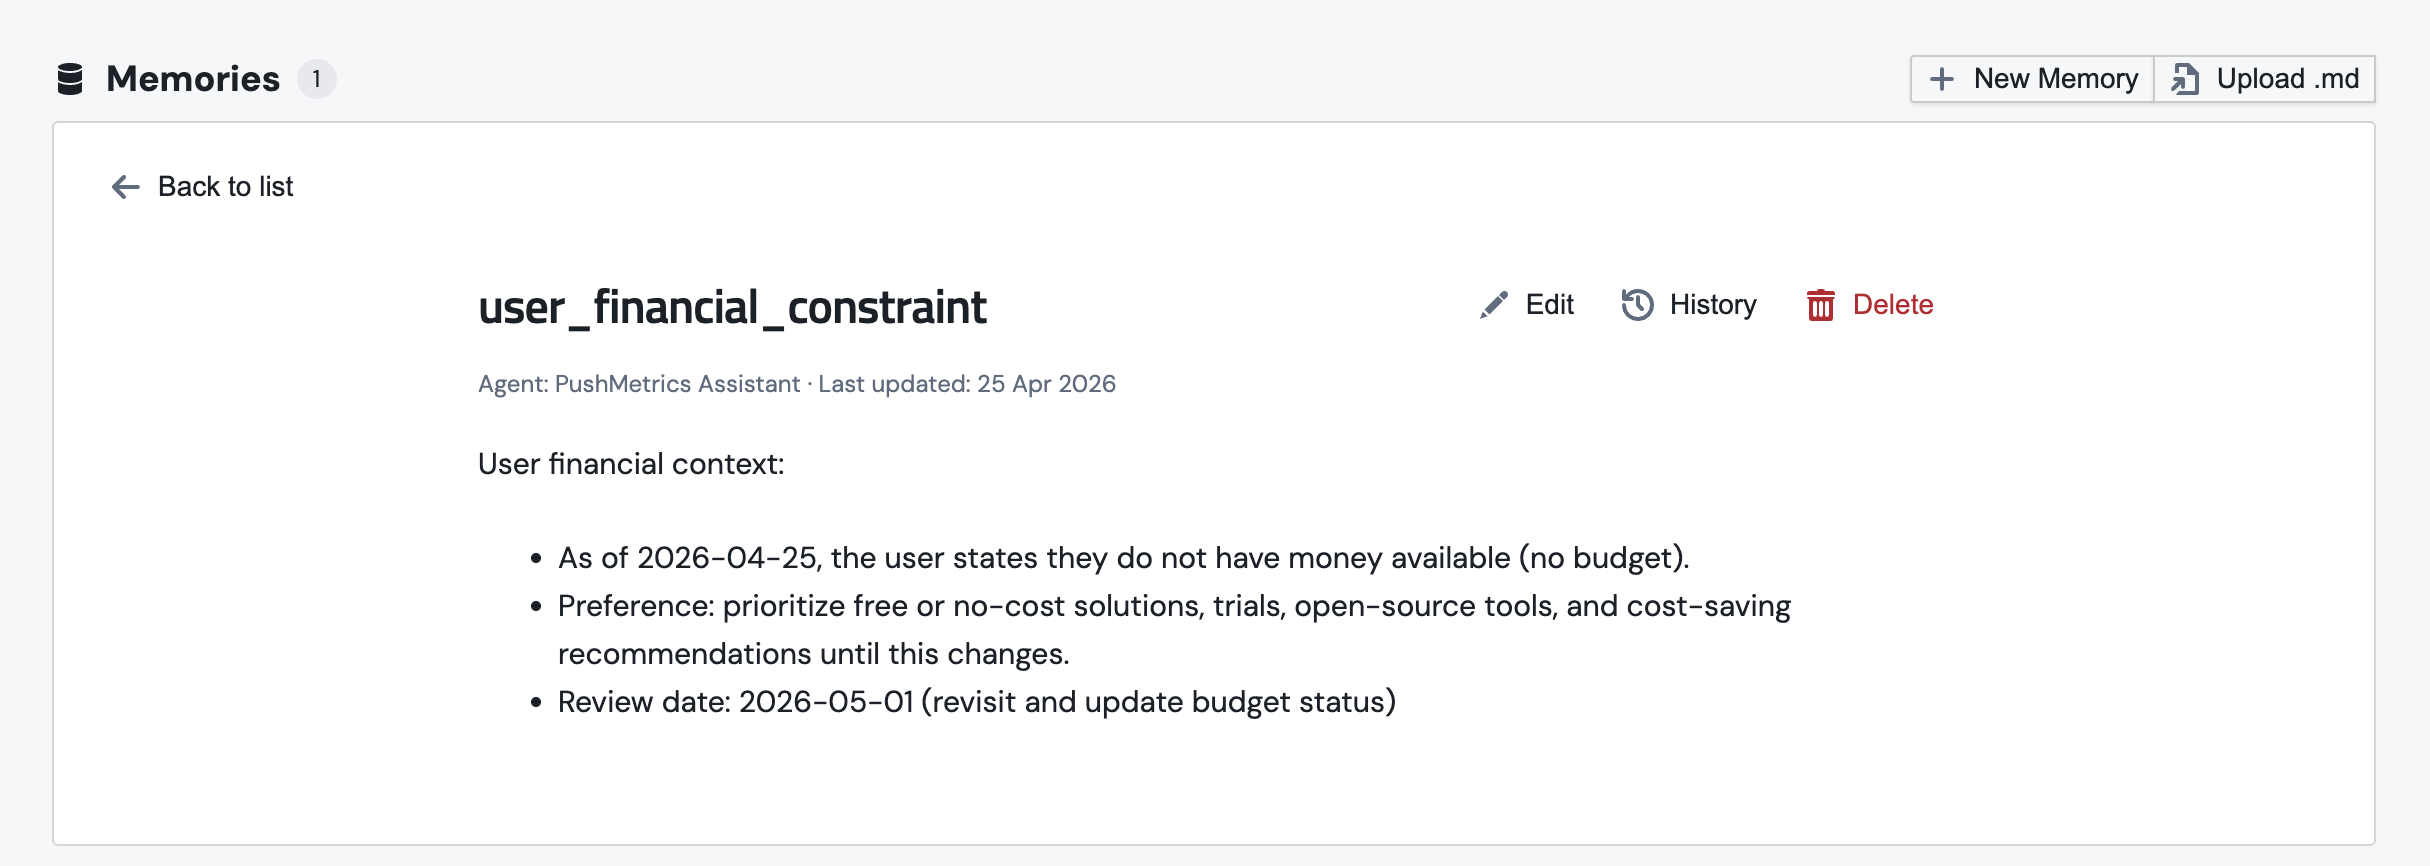Click the user_financial_constraint title
This screenshot has width=2430, height=866.
732,307
